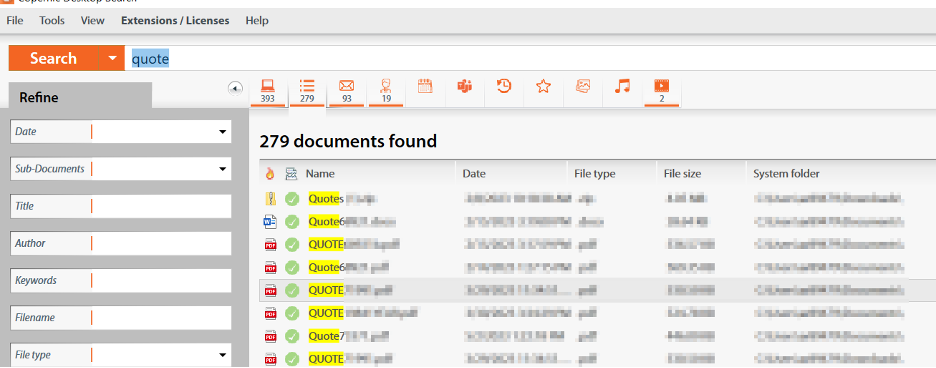Viewport: 936px width, 368px height.
Task: Click the 279 documents found heading
Action: [348, 142]
